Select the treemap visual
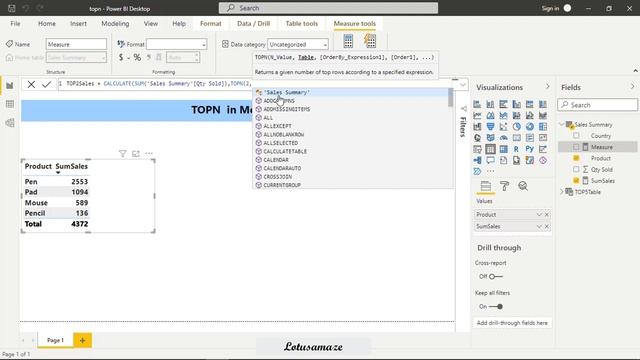This screenshot has width=640, height=360. (543, 127)
